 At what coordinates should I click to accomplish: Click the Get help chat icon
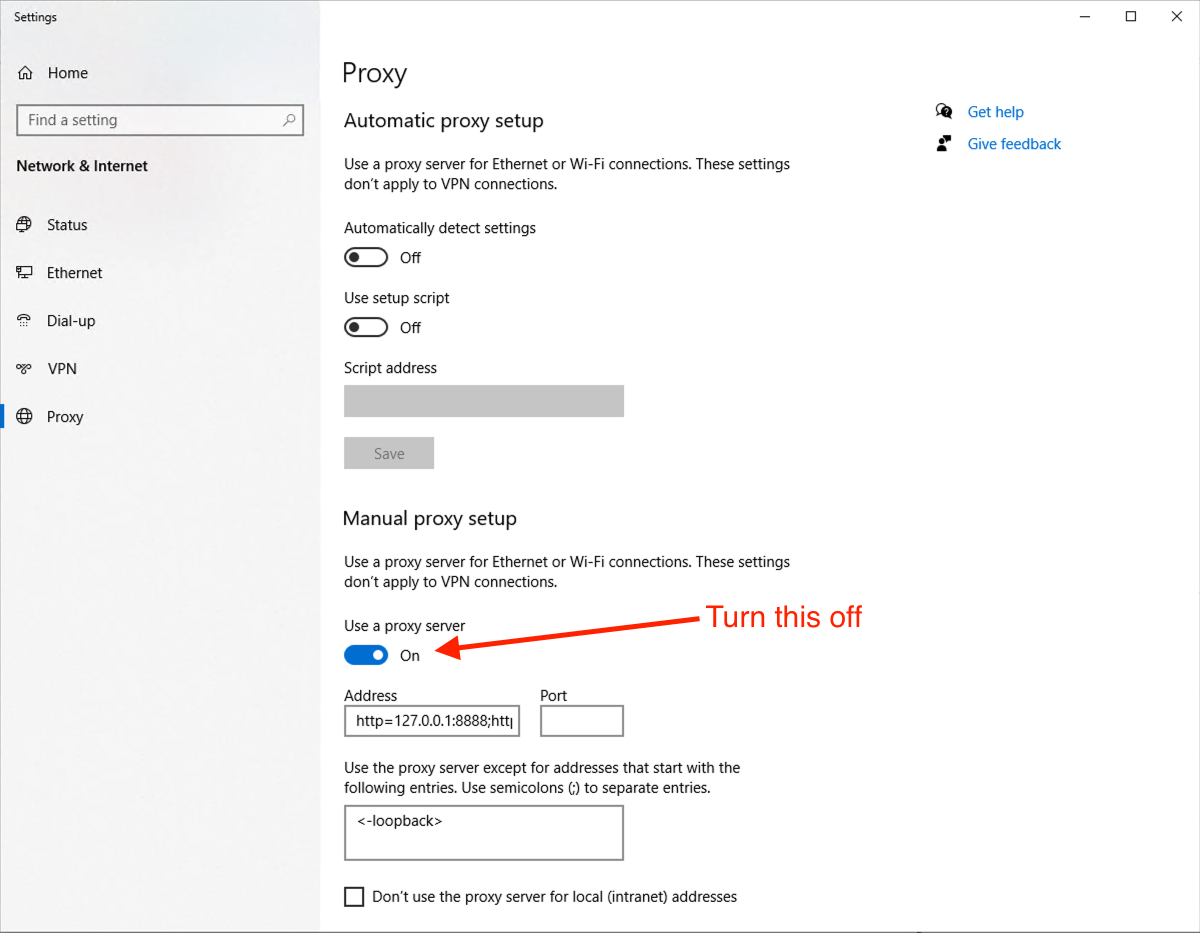pos(944,112)
